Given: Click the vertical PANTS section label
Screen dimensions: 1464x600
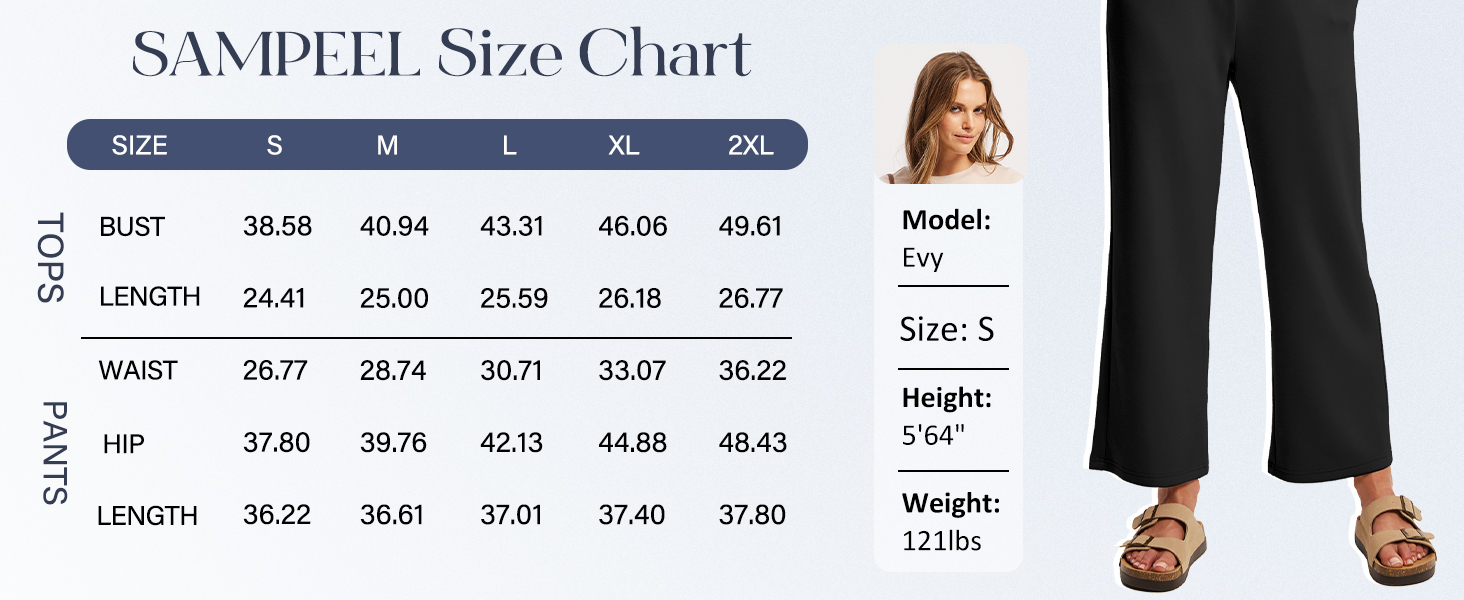Looking at the screenshot, I should tap(52, 452).
